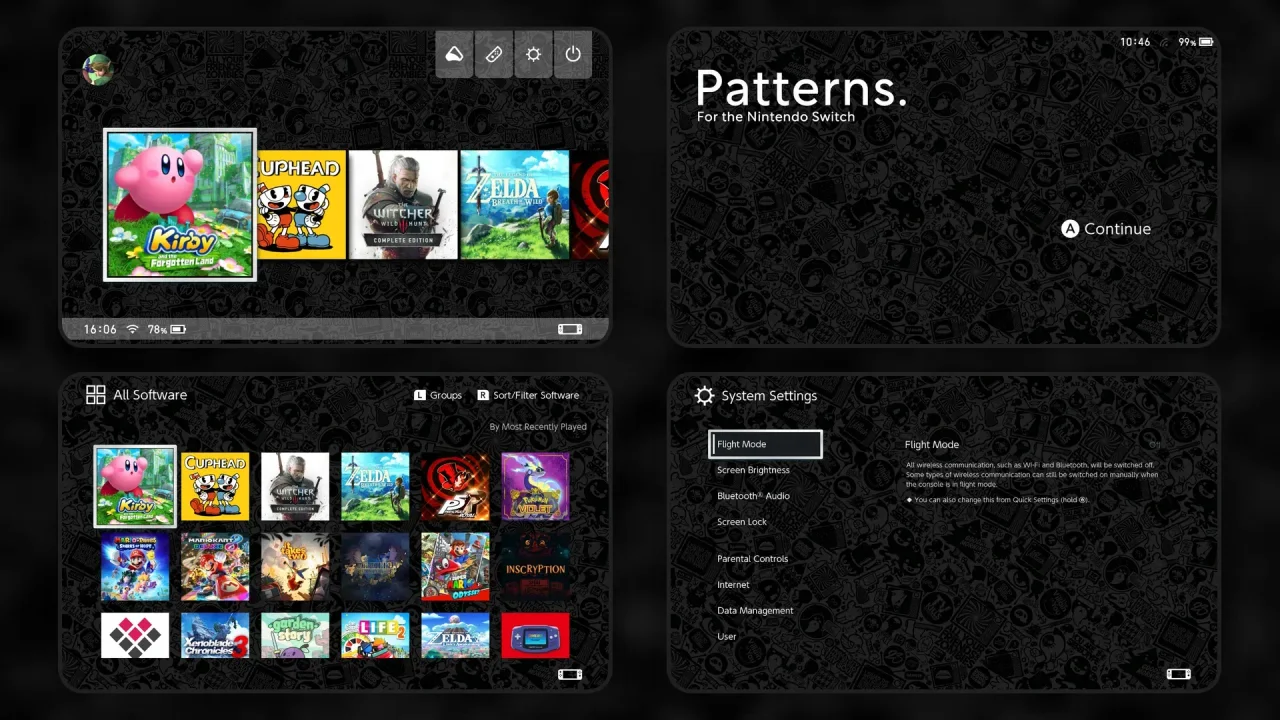Select User in System Settings
Viewport: 1280px width, 720px height.
[727, 637]
